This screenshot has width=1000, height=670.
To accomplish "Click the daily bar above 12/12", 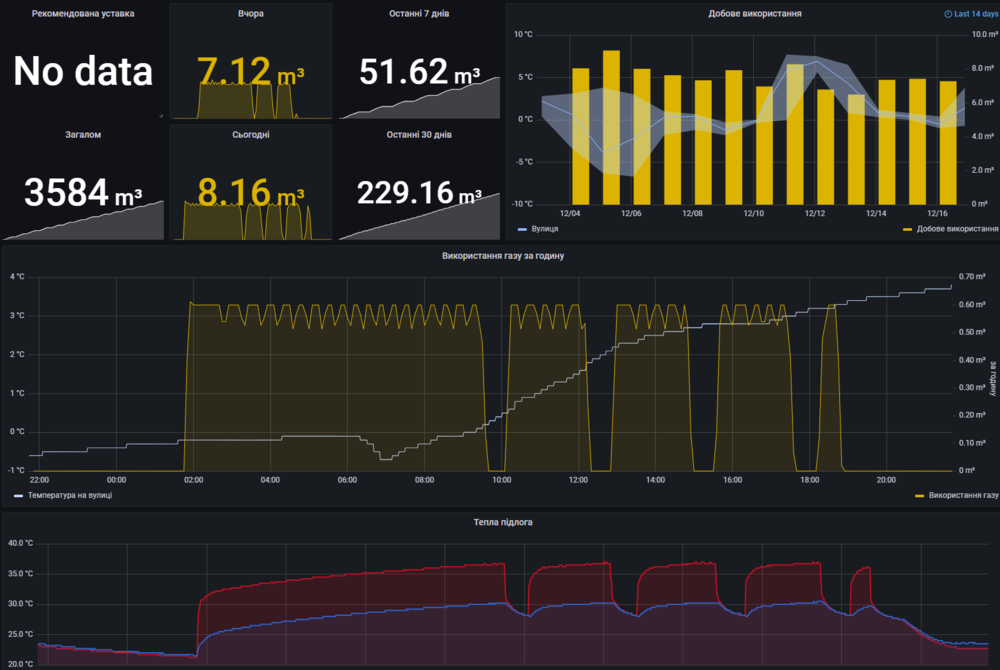I will 825,147.
